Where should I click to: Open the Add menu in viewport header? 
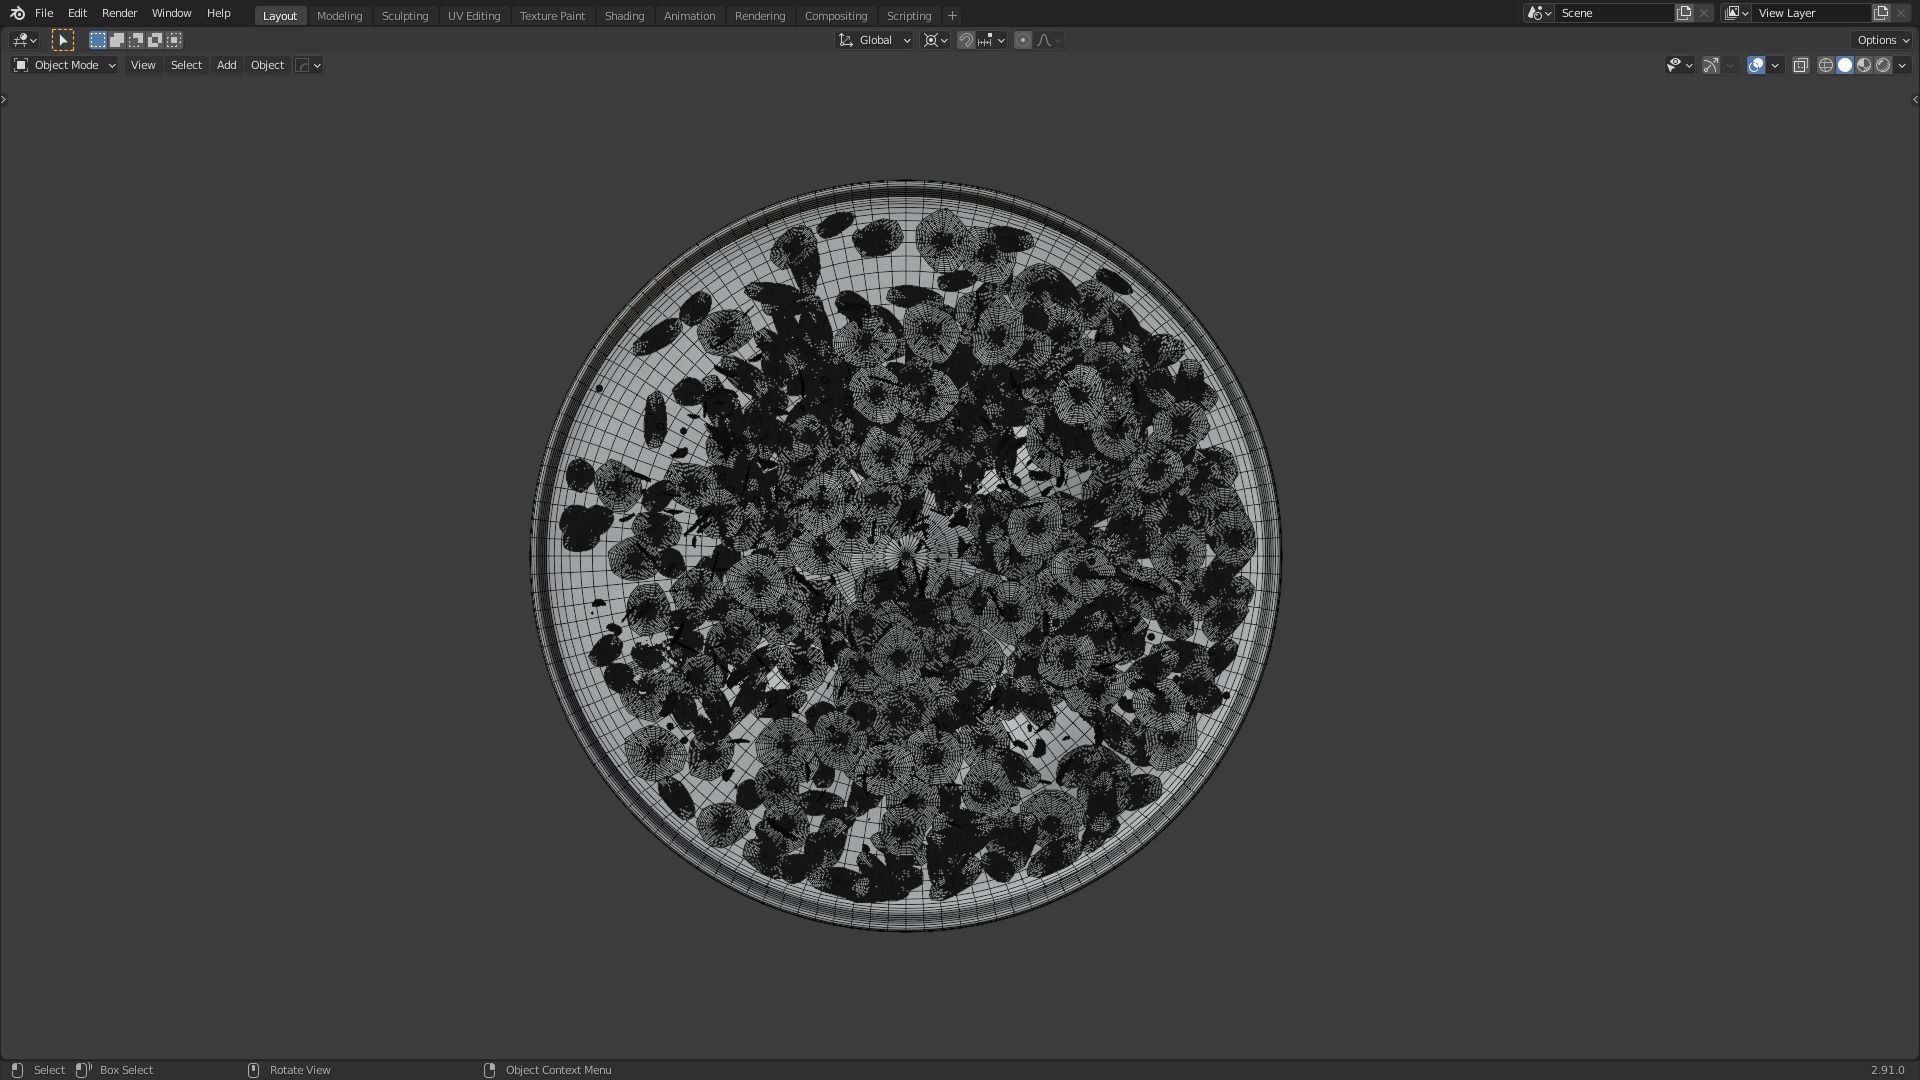(x=226, y=65)
